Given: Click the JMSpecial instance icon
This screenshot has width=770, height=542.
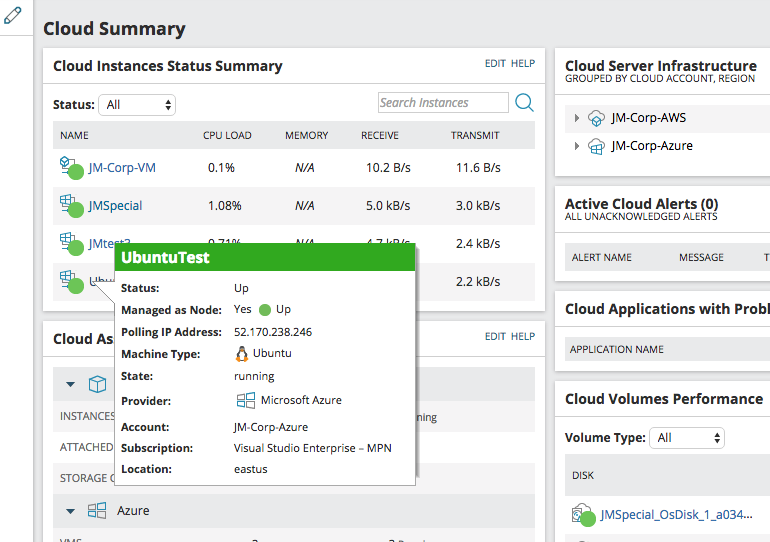Looking at the screenshot, I should coord(70,204).
